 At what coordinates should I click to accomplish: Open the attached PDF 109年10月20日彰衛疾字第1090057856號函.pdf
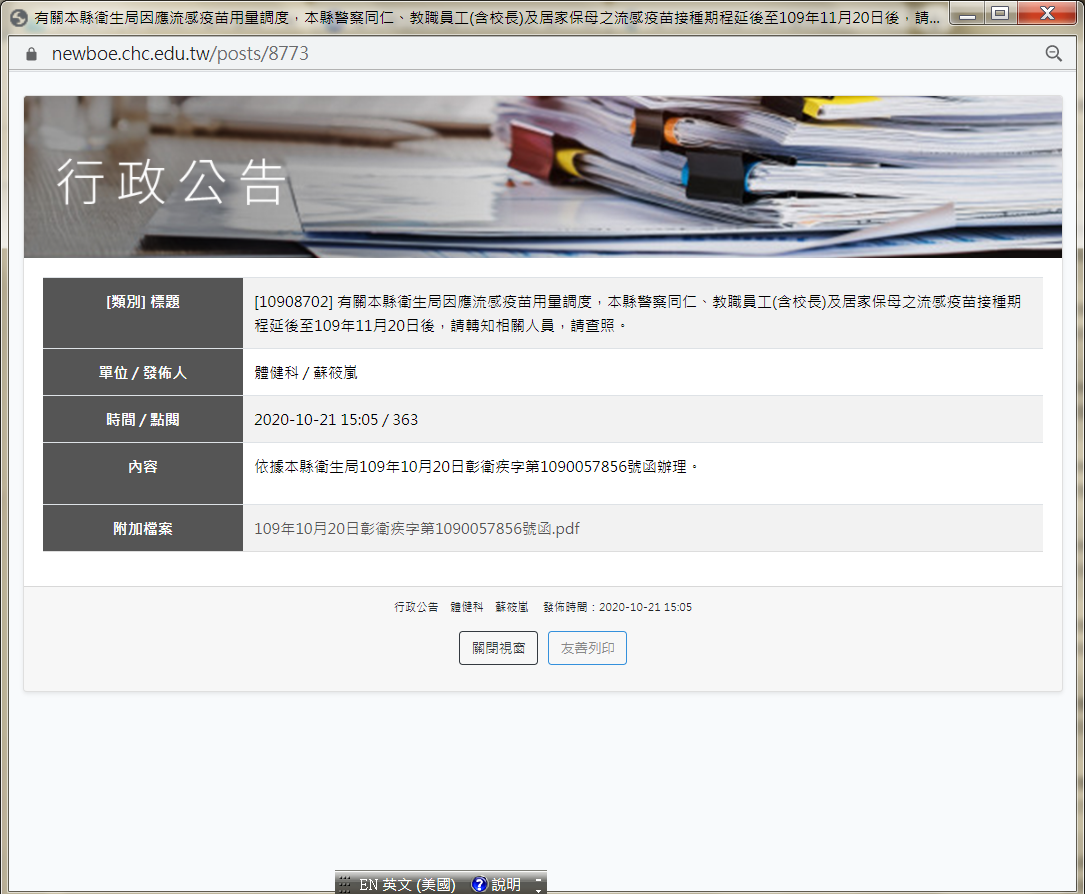pyautogui.click(x=416, y=528)
